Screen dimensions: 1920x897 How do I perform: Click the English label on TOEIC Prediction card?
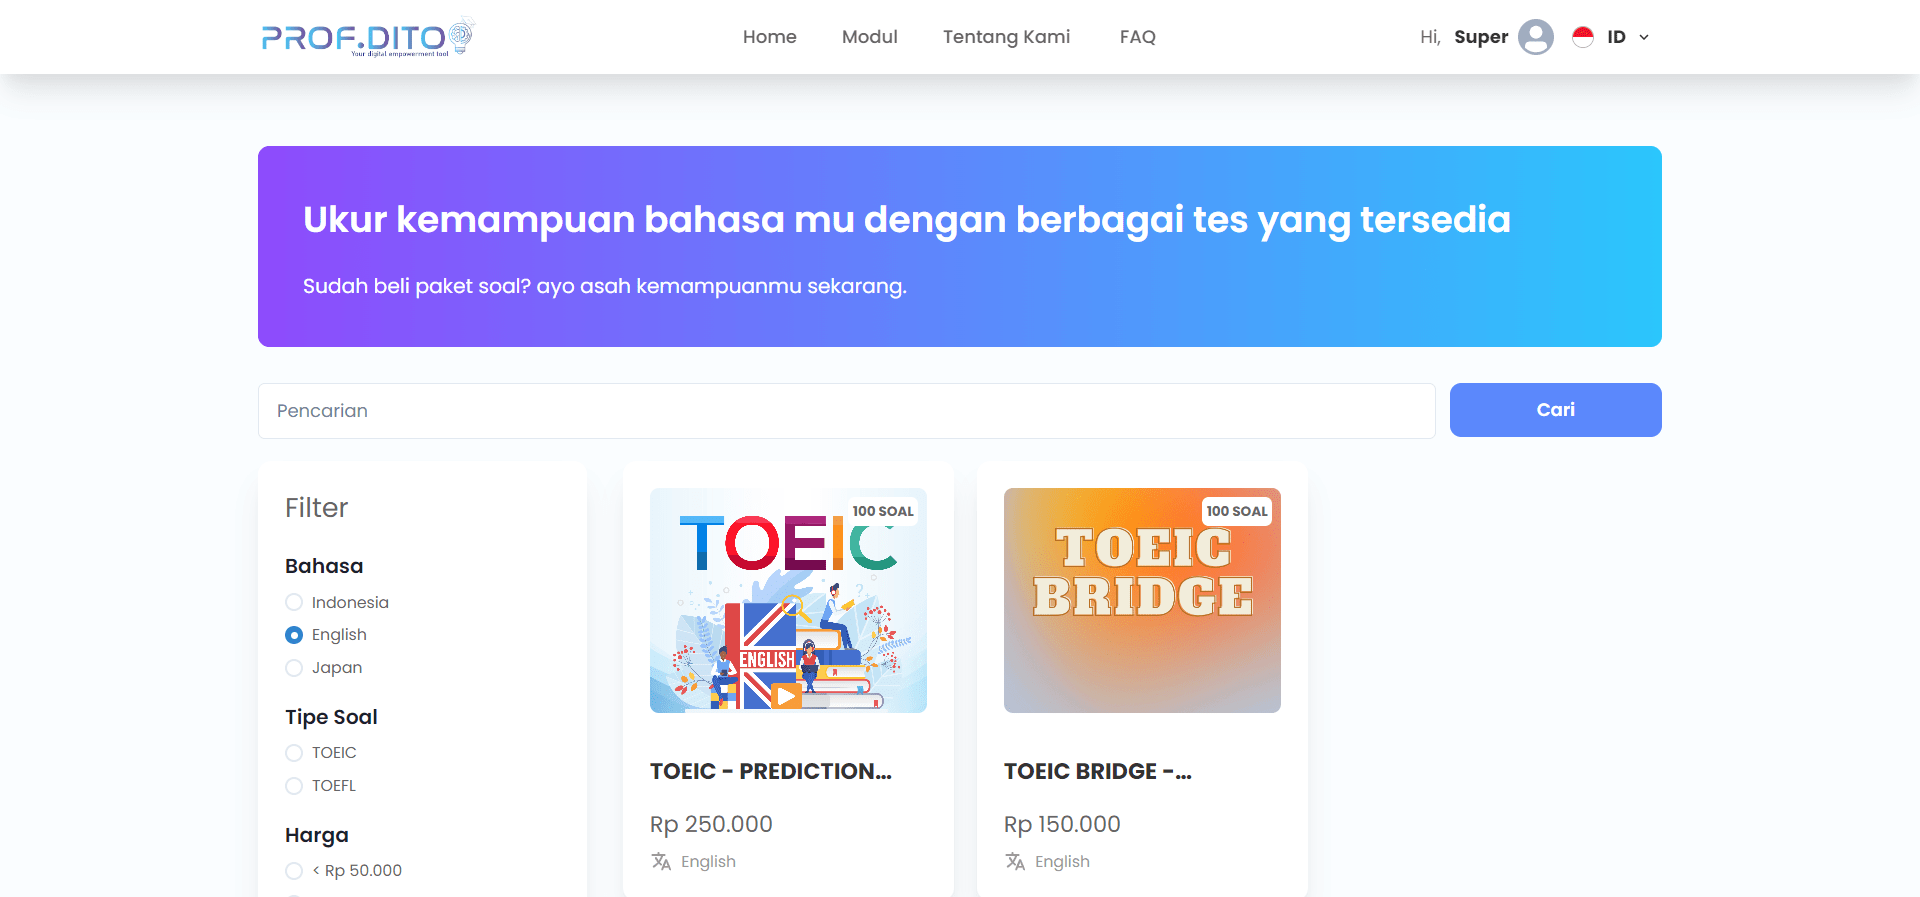[x=708, y=862]
